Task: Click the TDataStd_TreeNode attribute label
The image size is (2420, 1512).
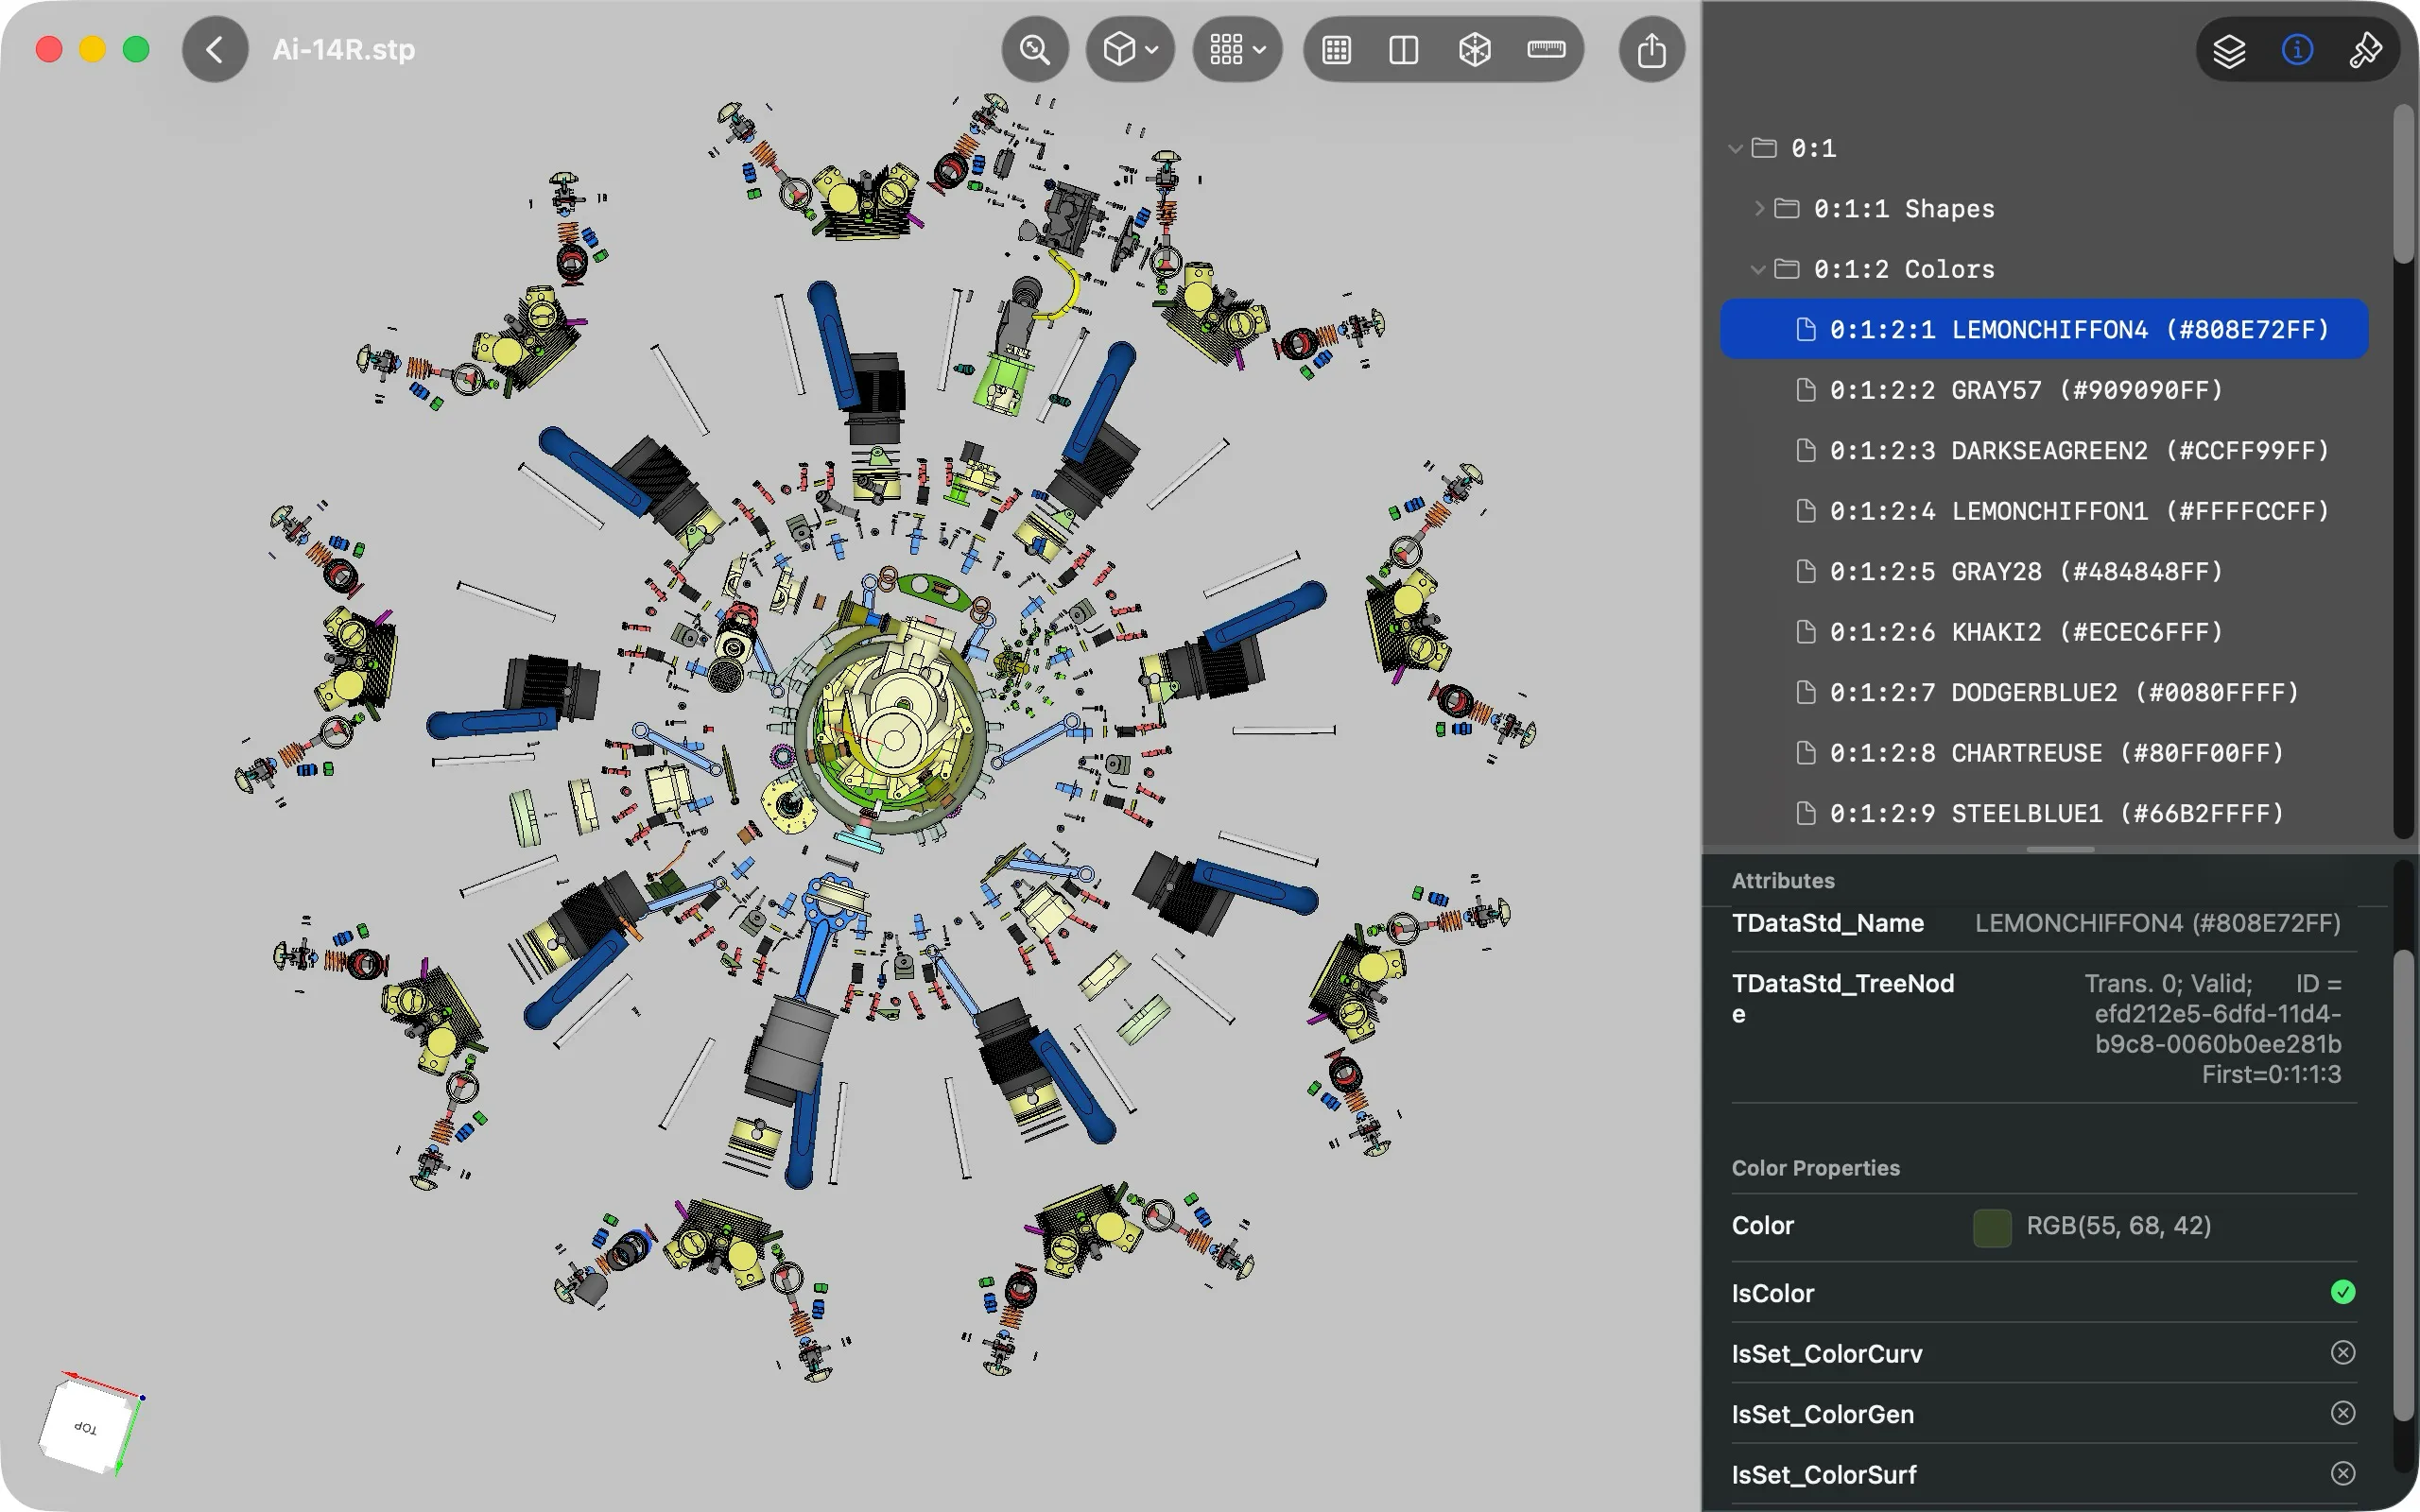Action: (x=1843, y=999)
